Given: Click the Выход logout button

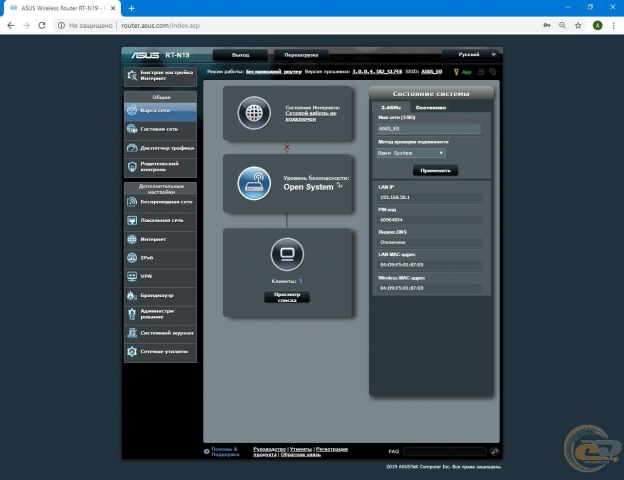Looking at the screenshot, I should [240, 55].
